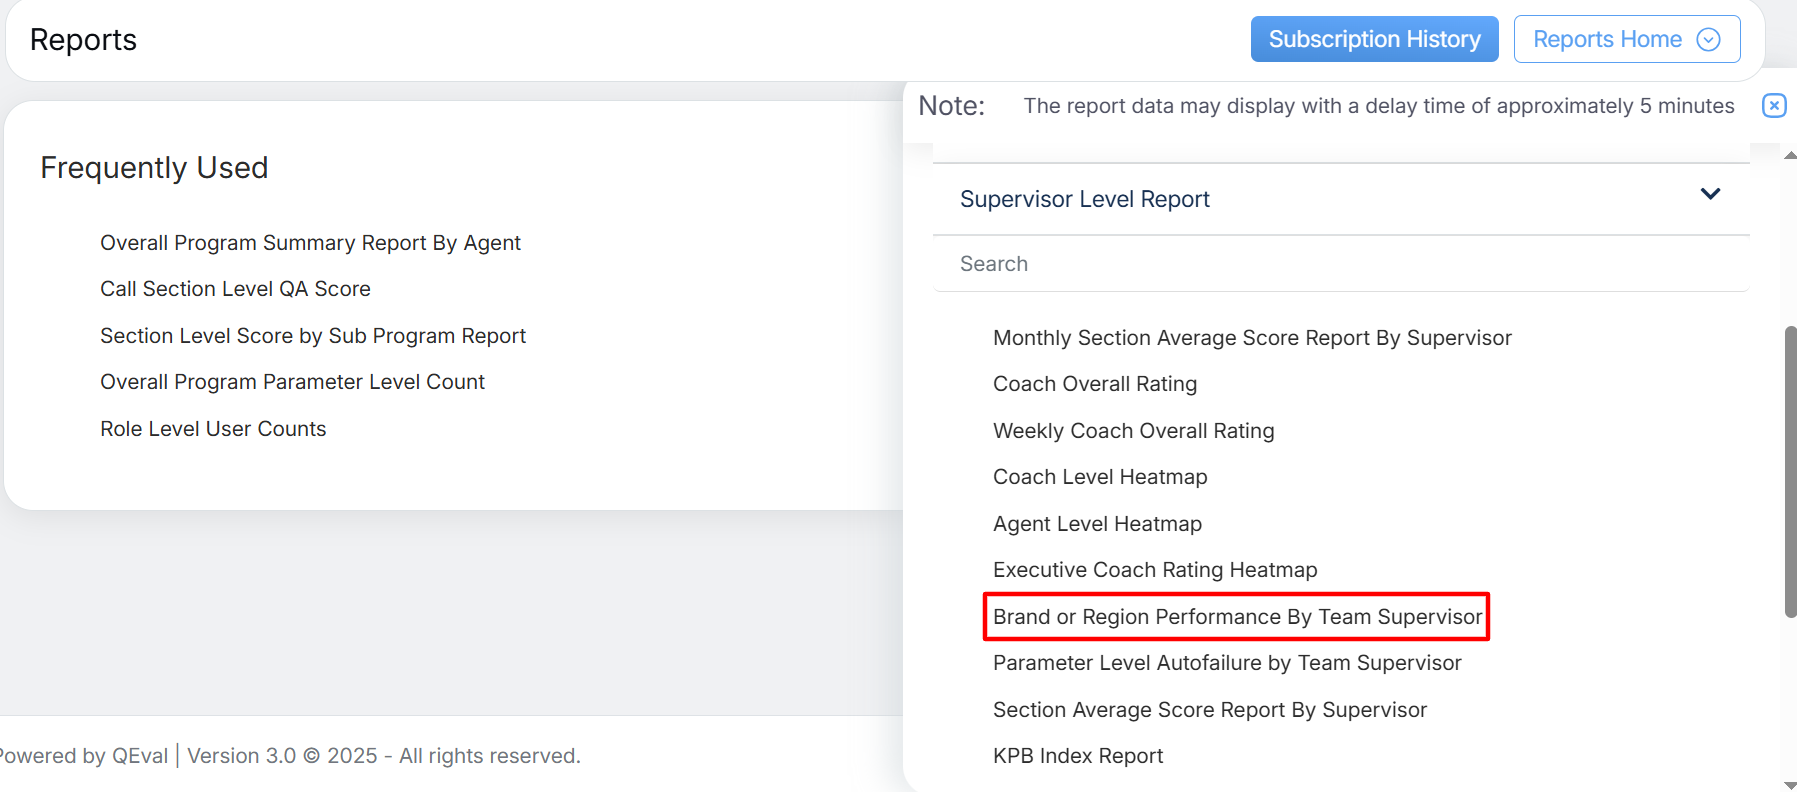Open Call Section Level QA Score report
Viewport: 1797px width, 792px height.
(235, 289)
